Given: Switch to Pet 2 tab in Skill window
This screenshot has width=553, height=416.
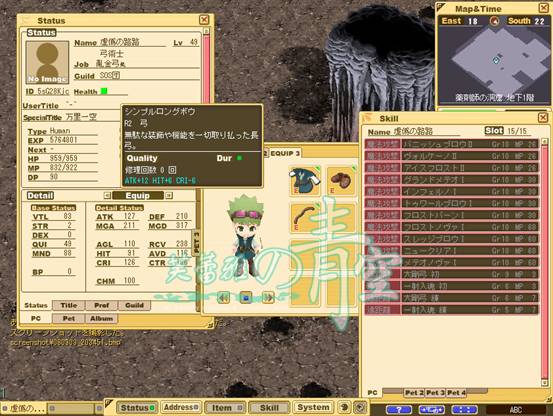Looking at the screenshot, I should pos(414,393).
